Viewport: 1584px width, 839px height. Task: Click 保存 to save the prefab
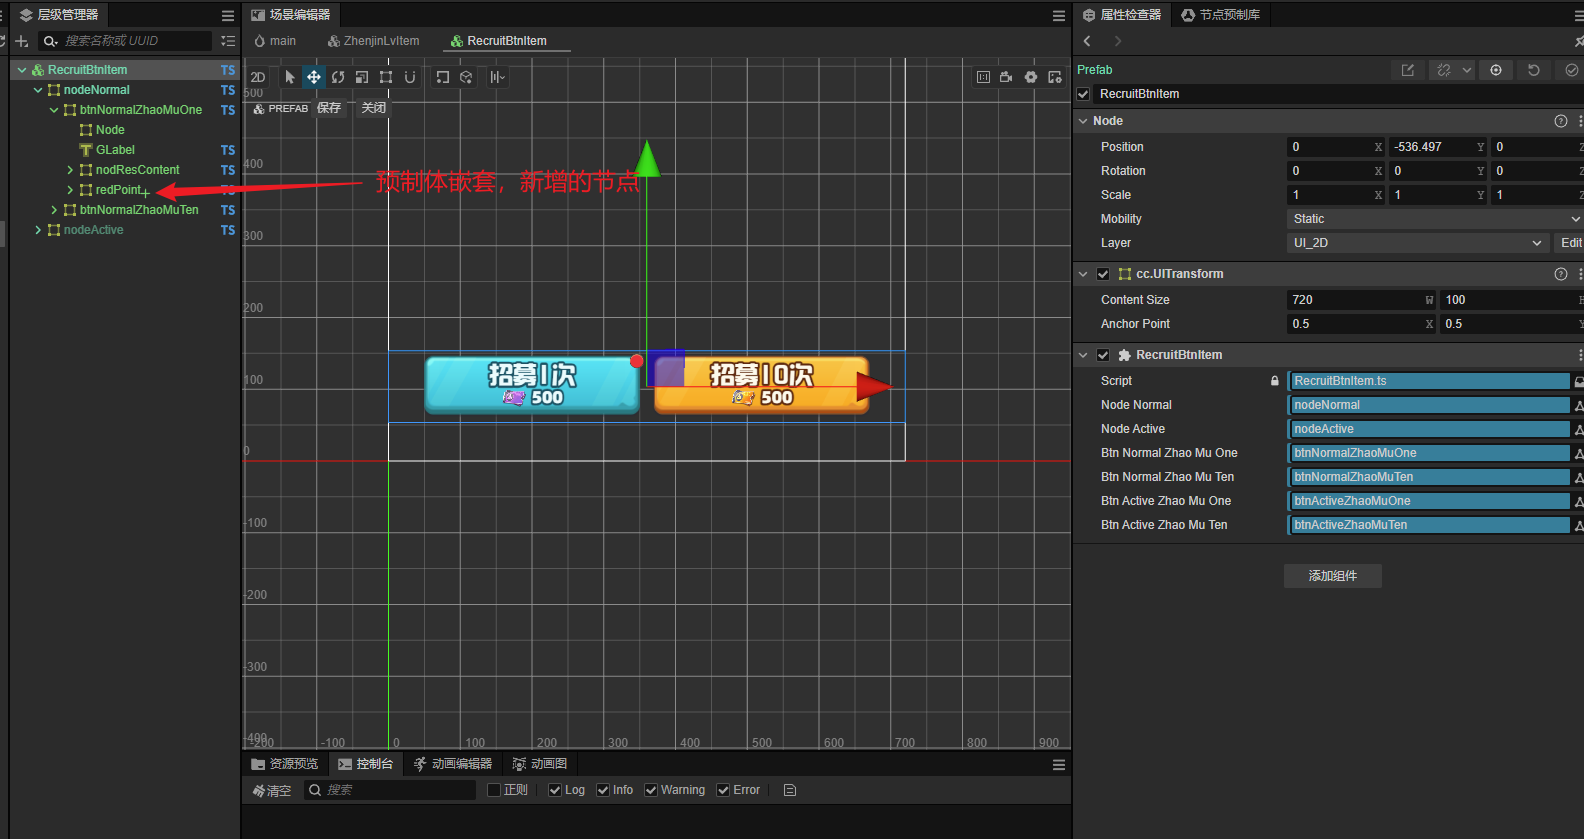click(329, 108)
